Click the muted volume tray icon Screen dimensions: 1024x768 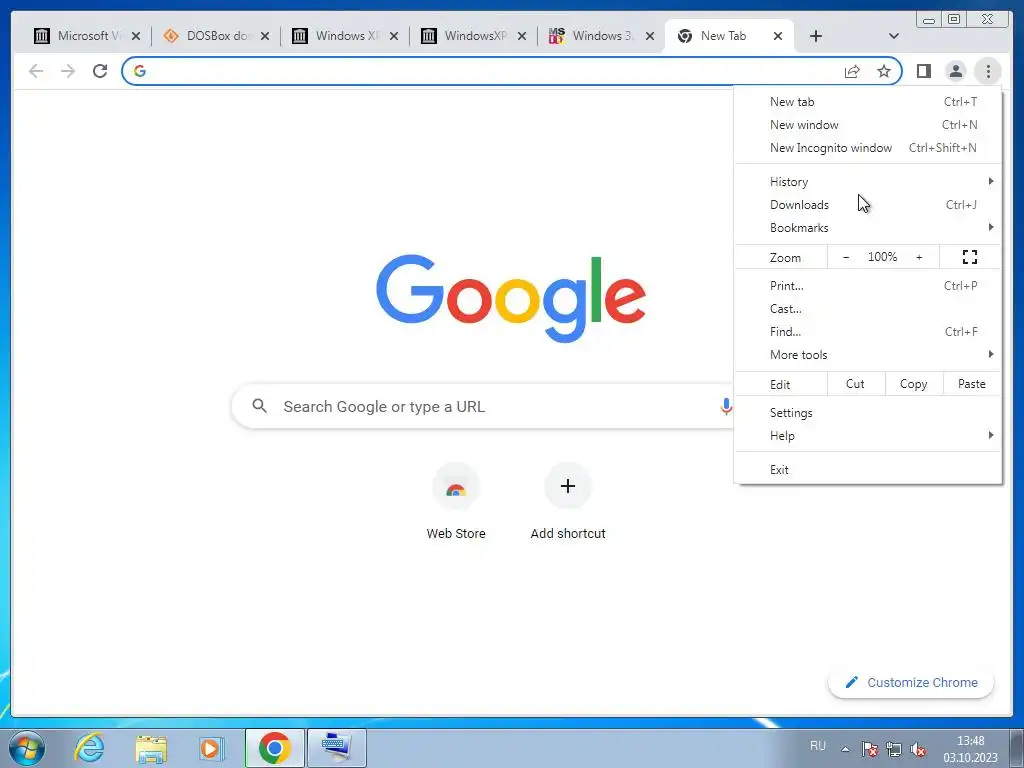[x=918, y=749]
